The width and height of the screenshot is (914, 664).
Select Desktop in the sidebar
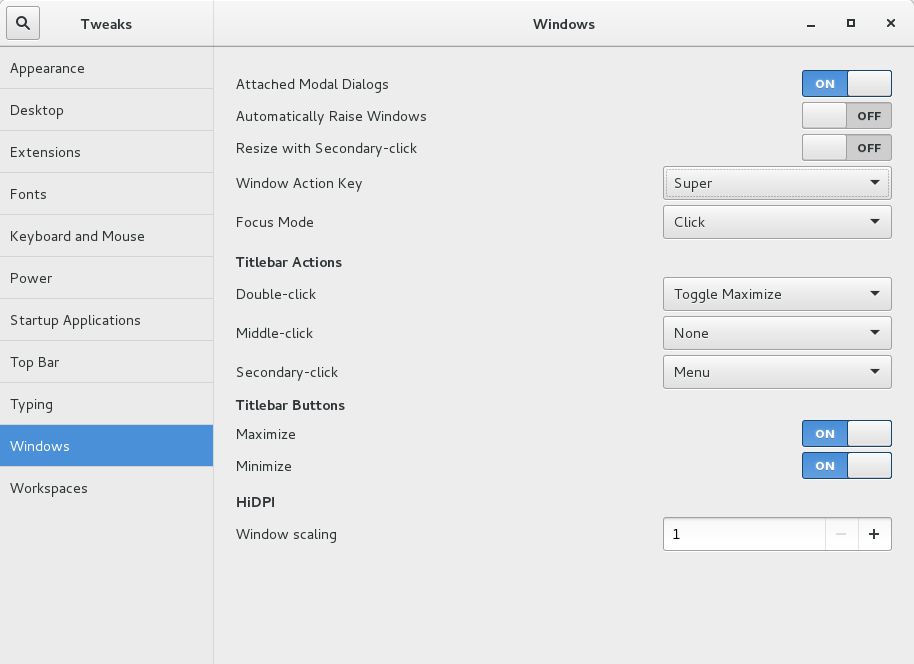107,110
